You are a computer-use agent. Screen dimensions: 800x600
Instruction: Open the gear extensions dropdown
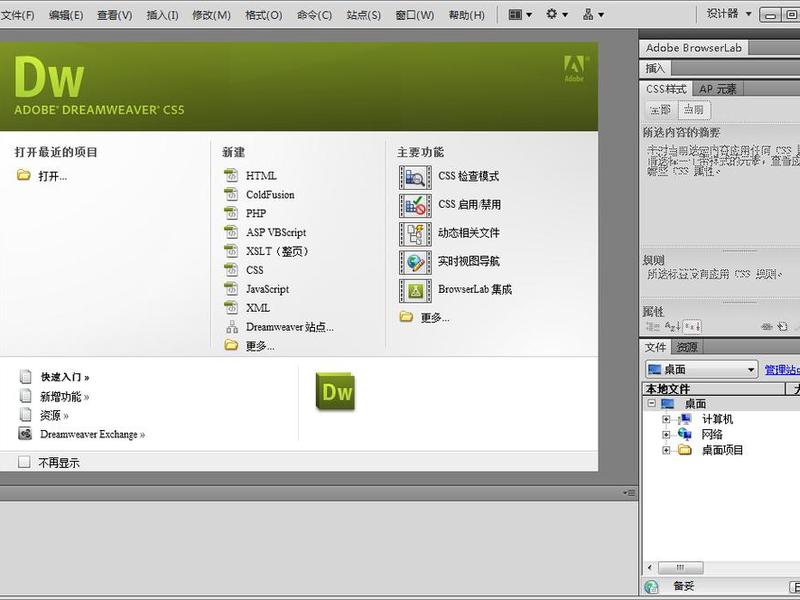557,15
